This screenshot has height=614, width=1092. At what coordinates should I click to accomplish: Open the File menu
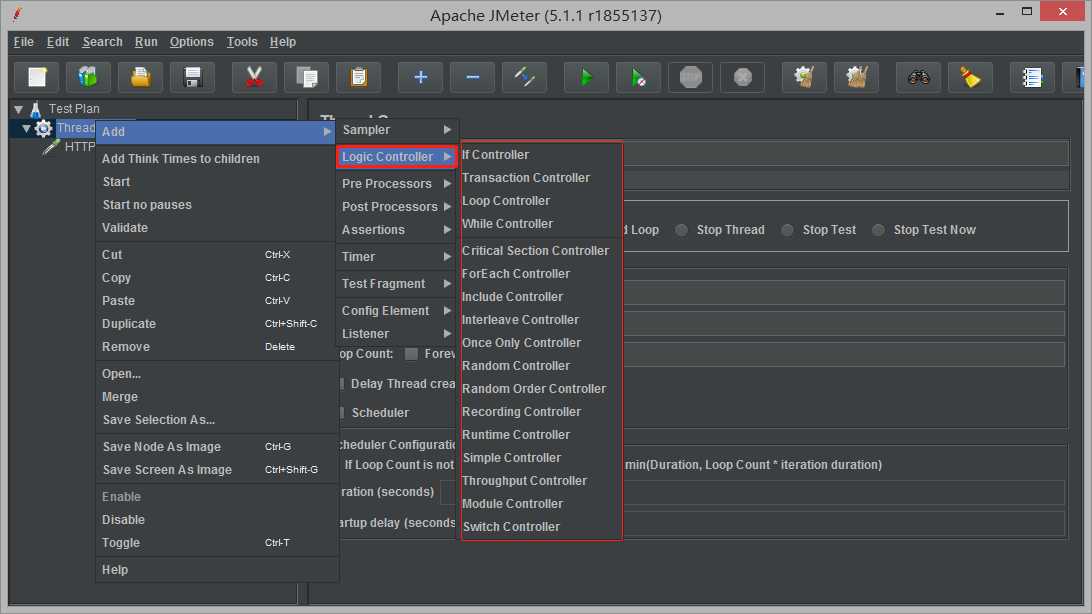tap(24, 42)
